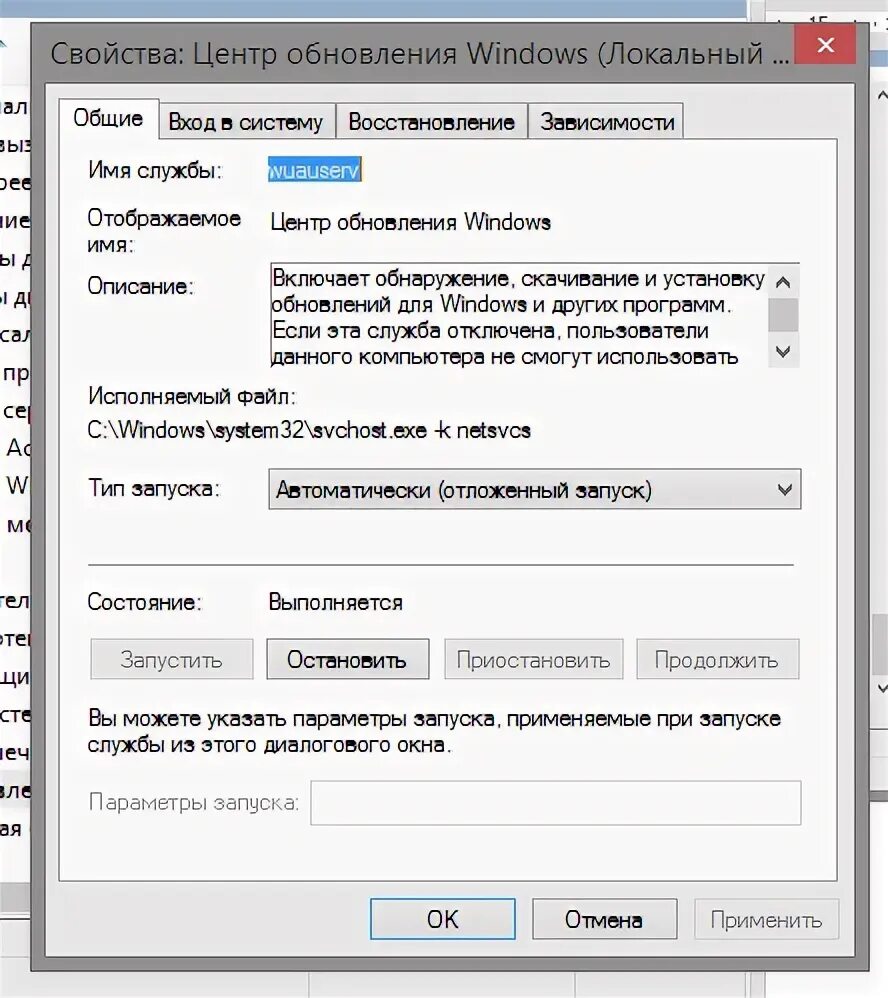Click description scrollbar down arrow
Viewport: 888px width, 998px height.
[x=784, y=351]
